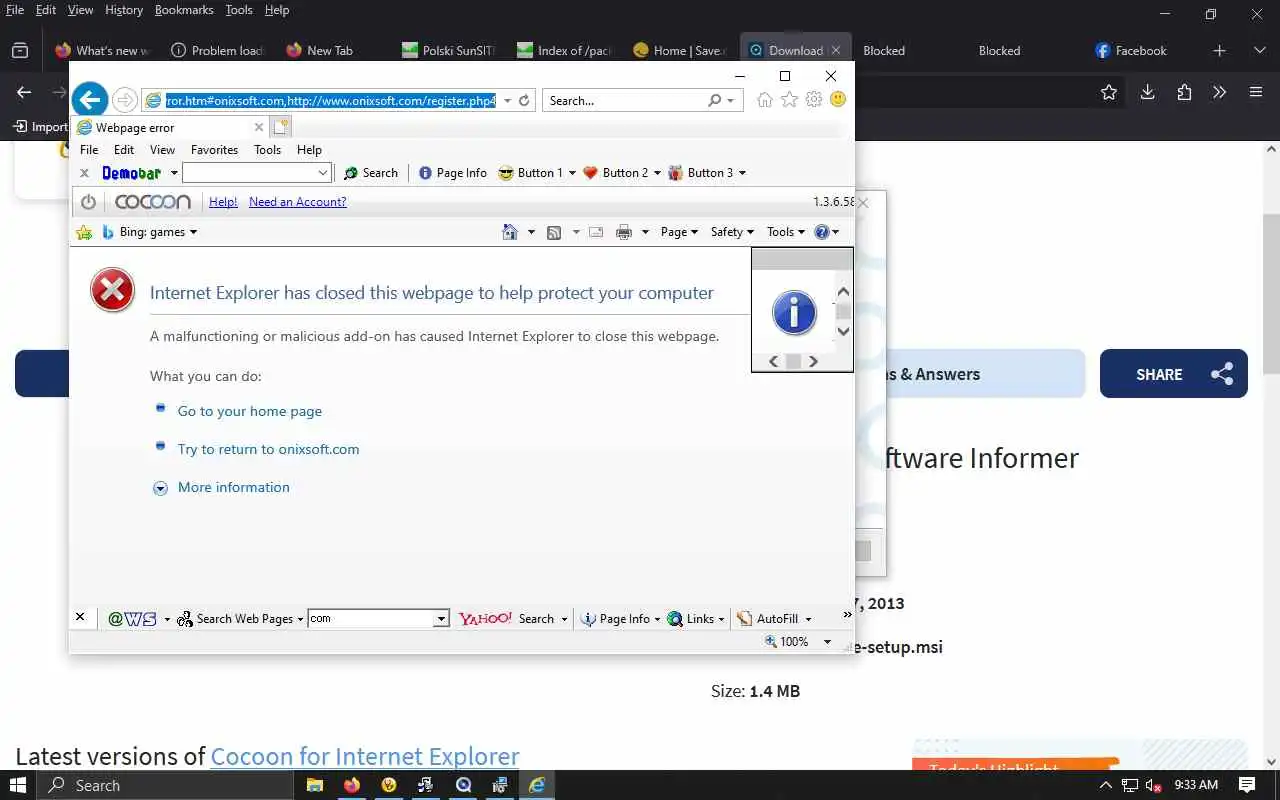Click the bottom toolbar com search field
Screen dimensions: 1280x800
(371, 619)
